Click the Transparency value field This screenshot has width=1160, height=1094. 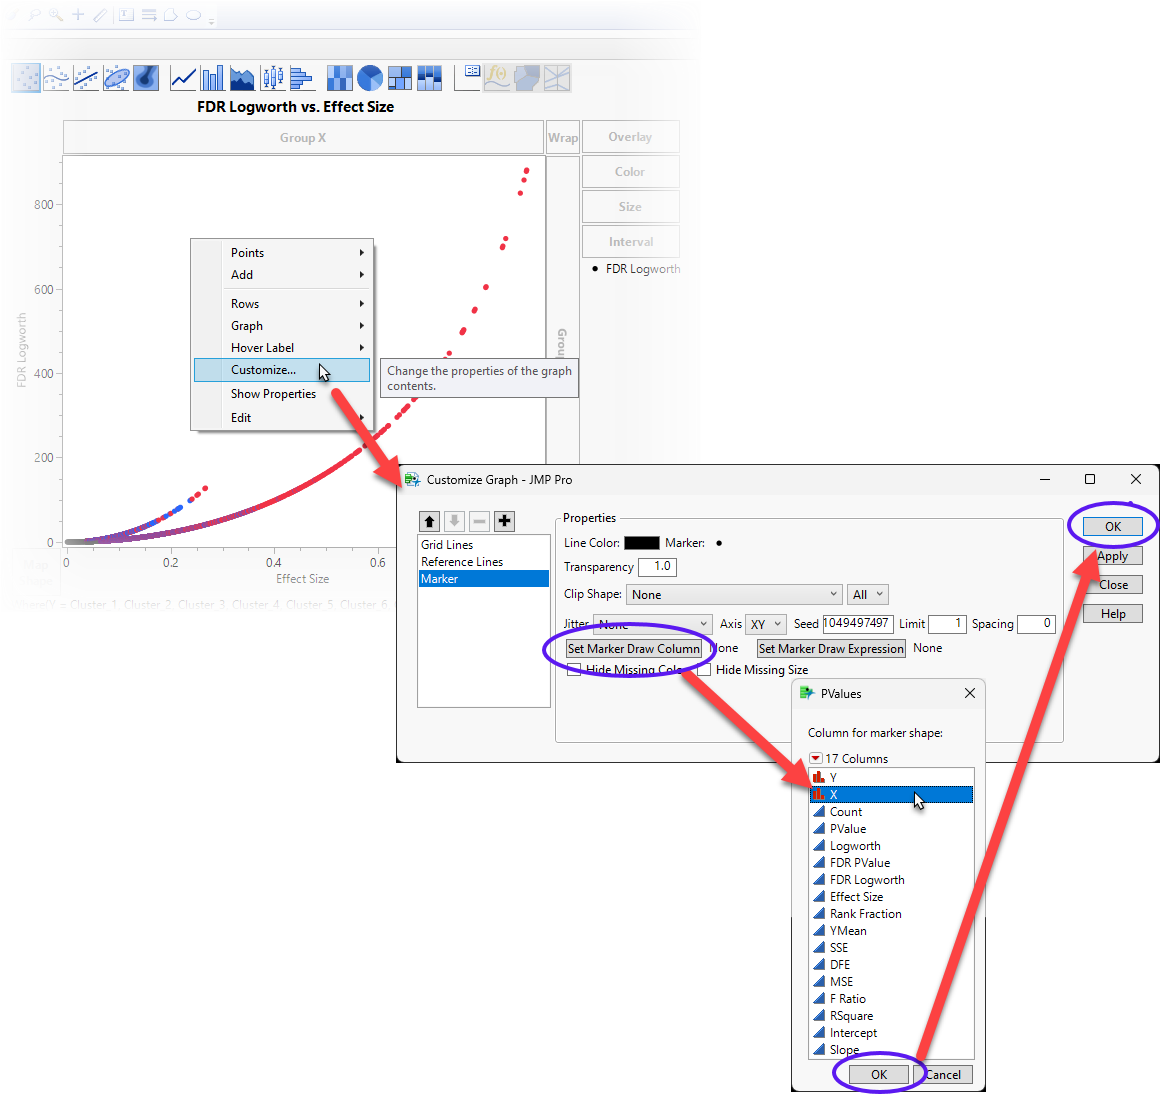[657, 567]
